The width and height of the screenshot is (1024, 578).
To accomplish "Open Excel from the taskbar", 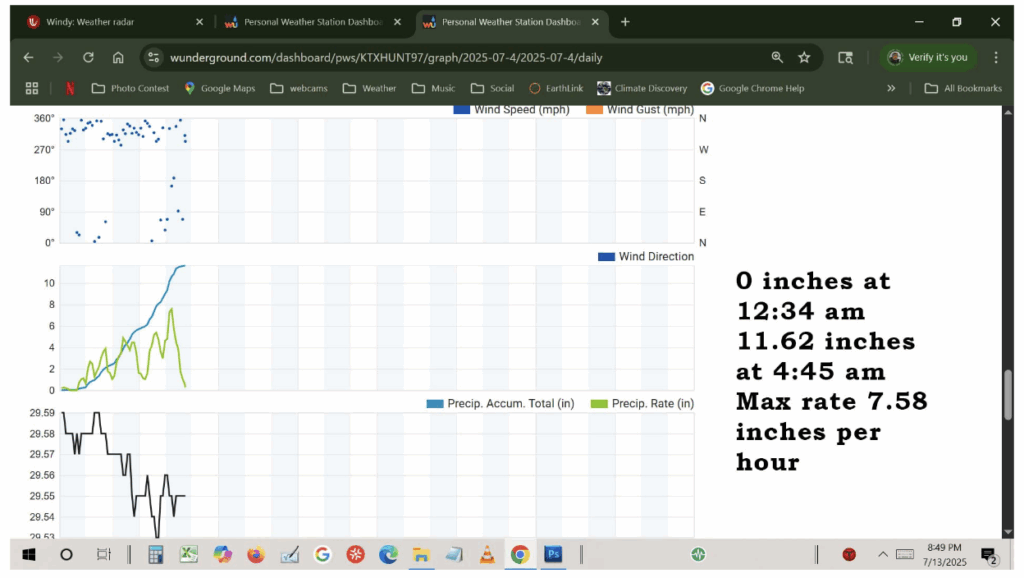I will pyautogui.click(x=188, y=554).
